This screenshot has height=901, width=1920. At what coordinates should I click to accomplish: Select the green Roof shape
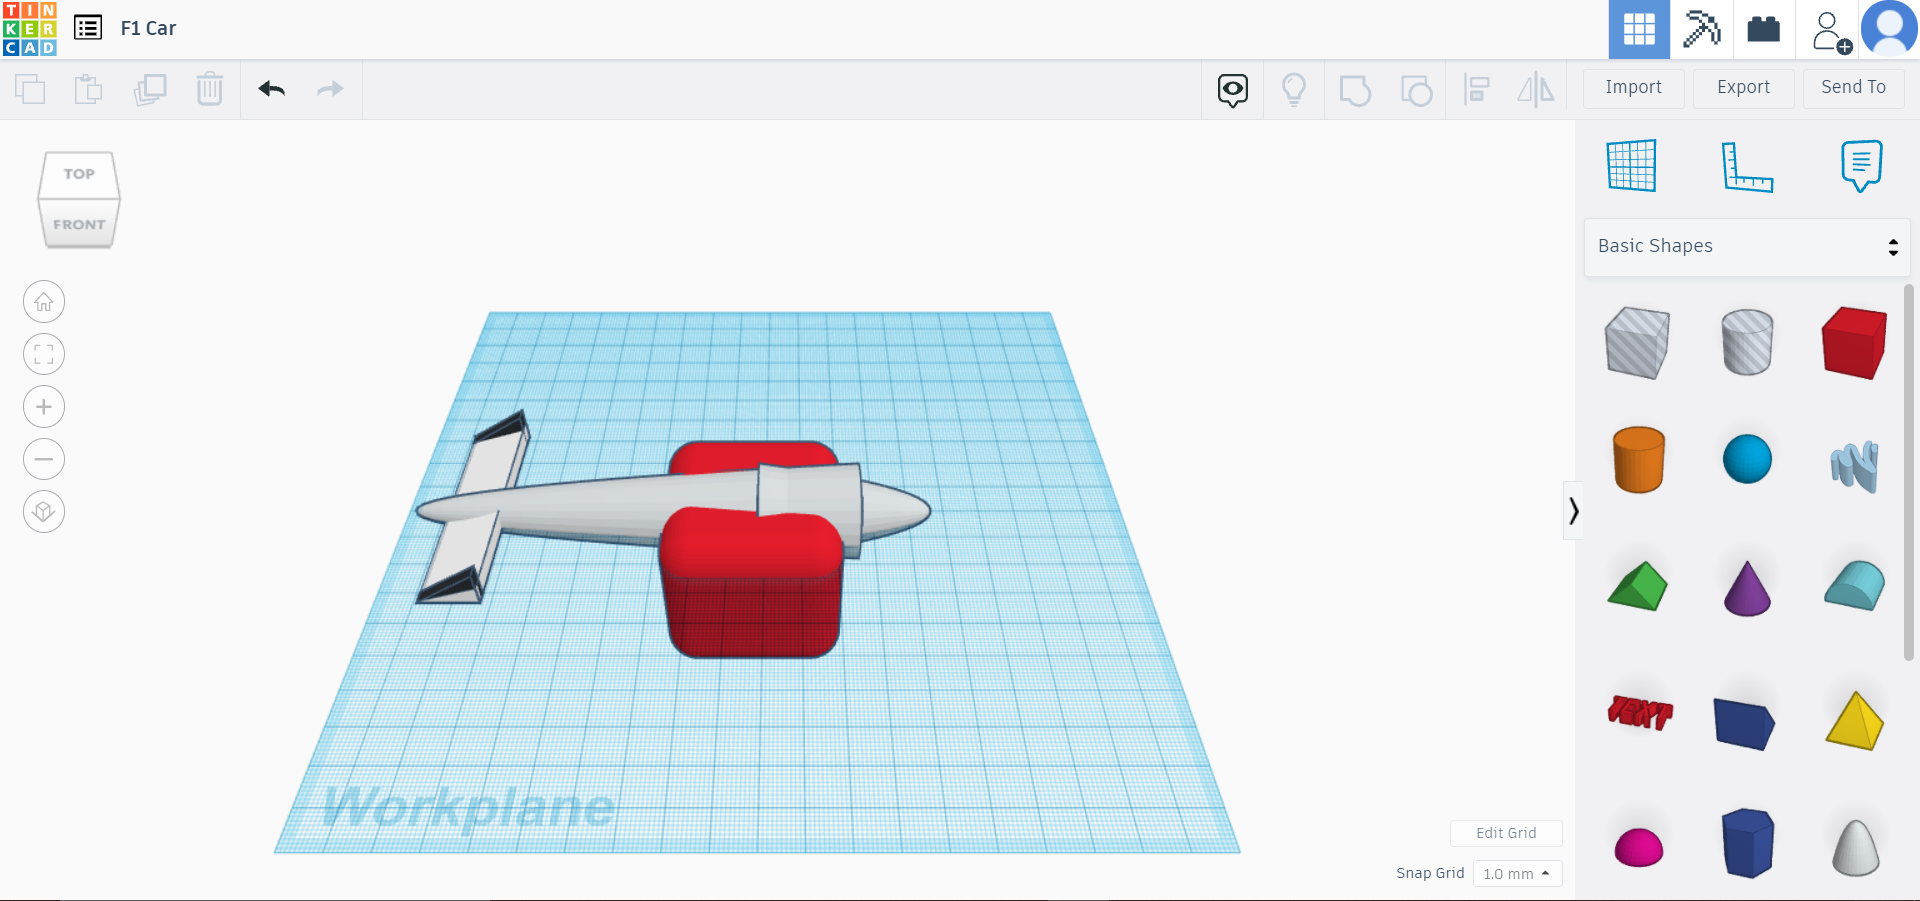click(1638, 586)
